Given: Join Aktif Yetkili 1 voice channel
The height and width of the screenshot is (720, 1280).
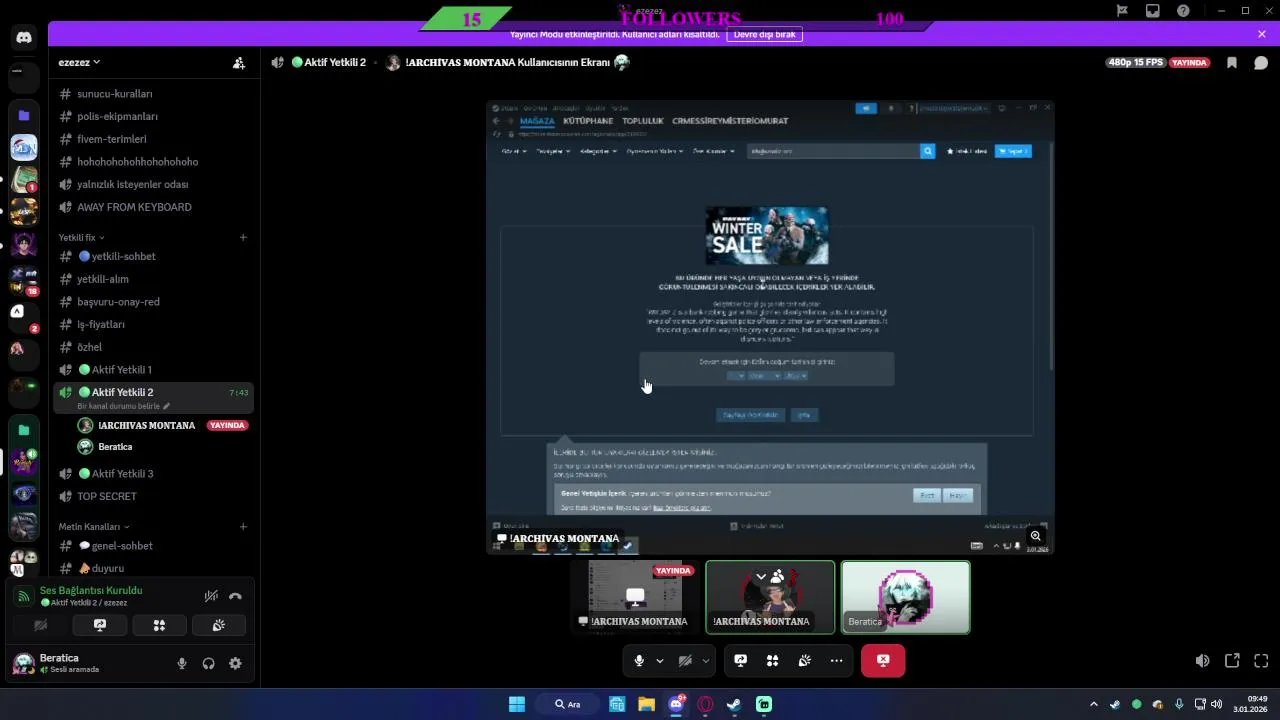Looking at the screenshot, I should coord(153,370).
